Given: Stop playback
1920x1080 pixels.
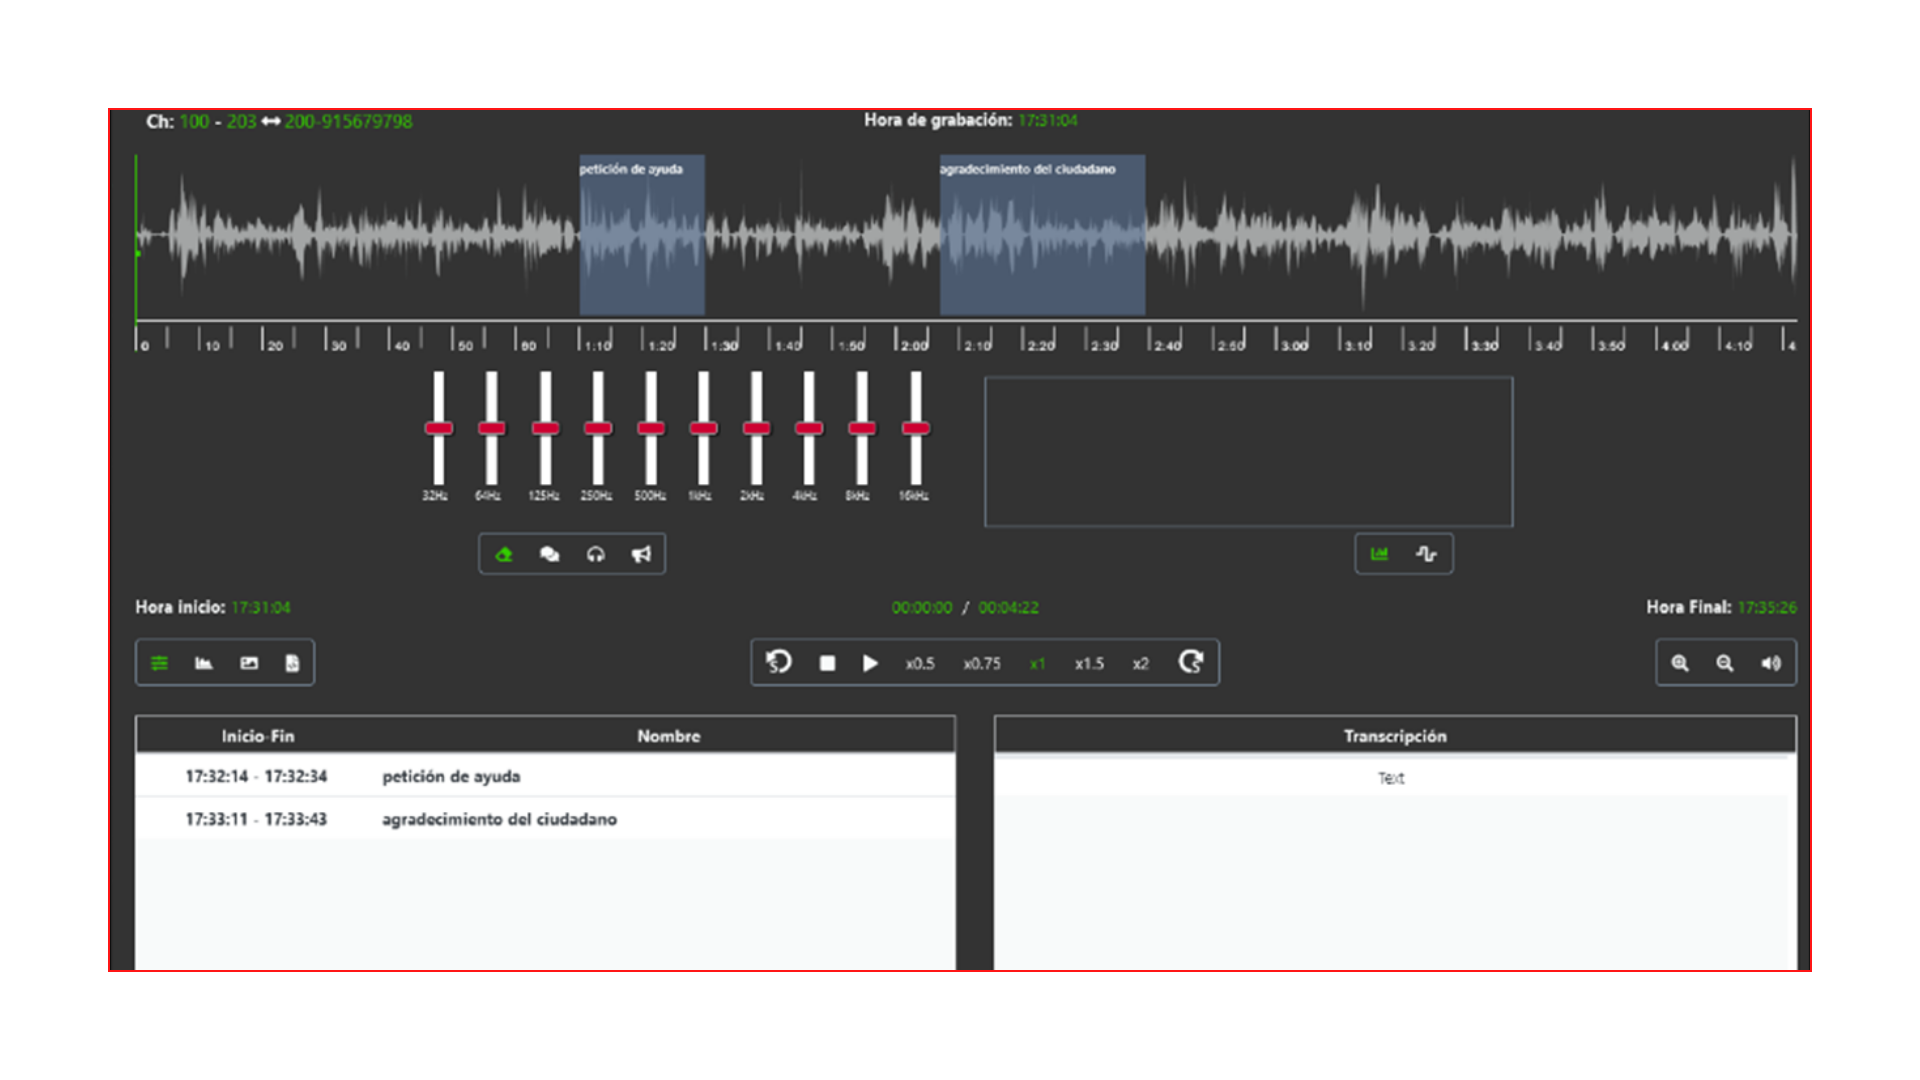Looking at the screenshot, I should point(827,663).
